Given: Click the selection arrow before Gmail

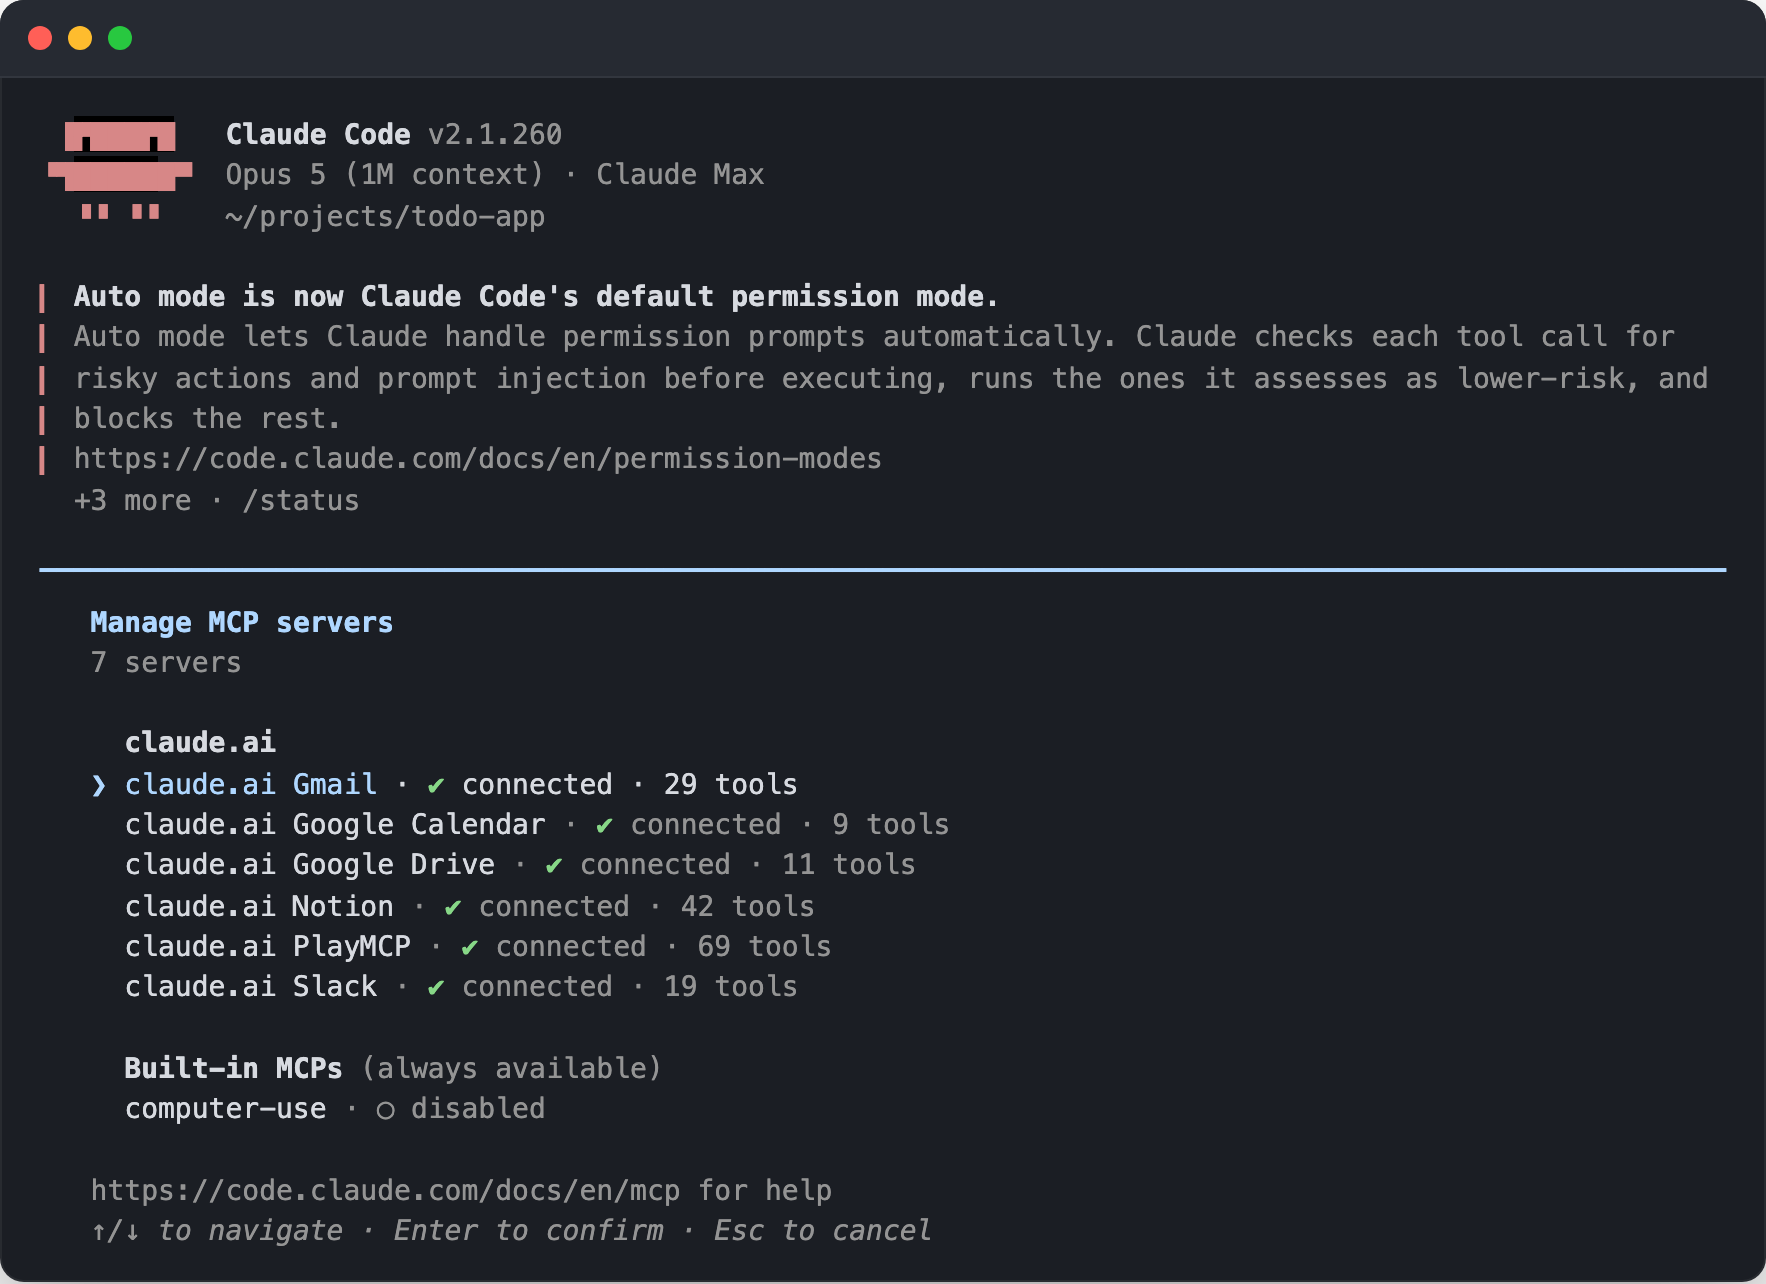Looking at the screenshot, I should (98, 786).
